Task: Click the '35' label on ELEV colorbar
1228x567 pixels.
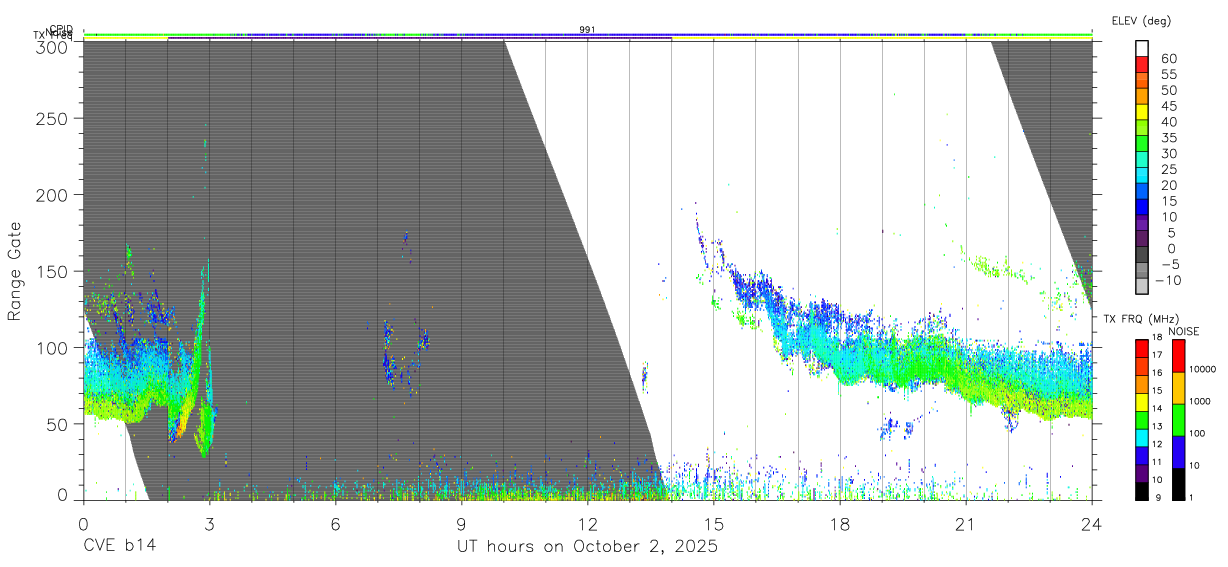Action: 1168,138
